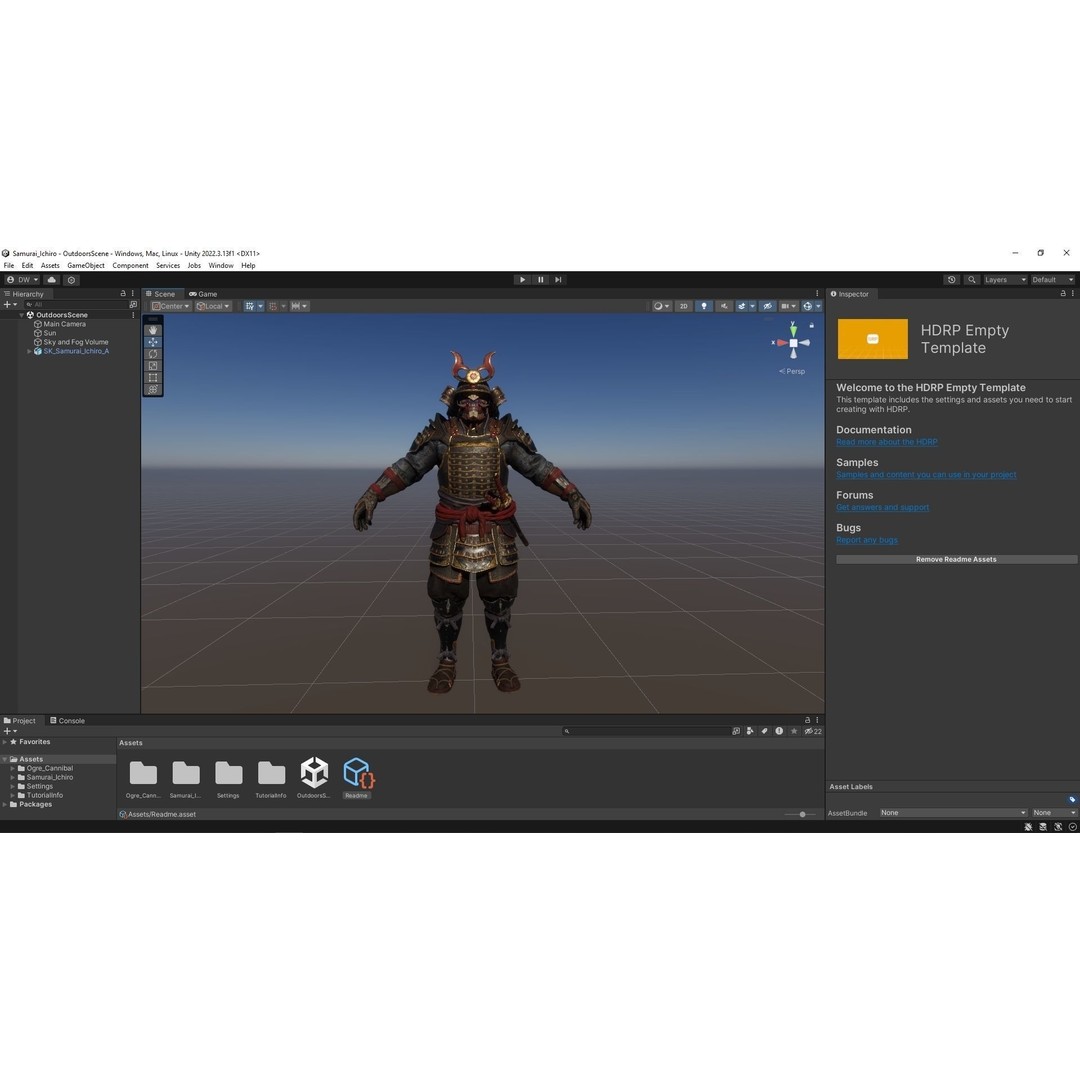Click the Search by Type icon in Project

750,731
